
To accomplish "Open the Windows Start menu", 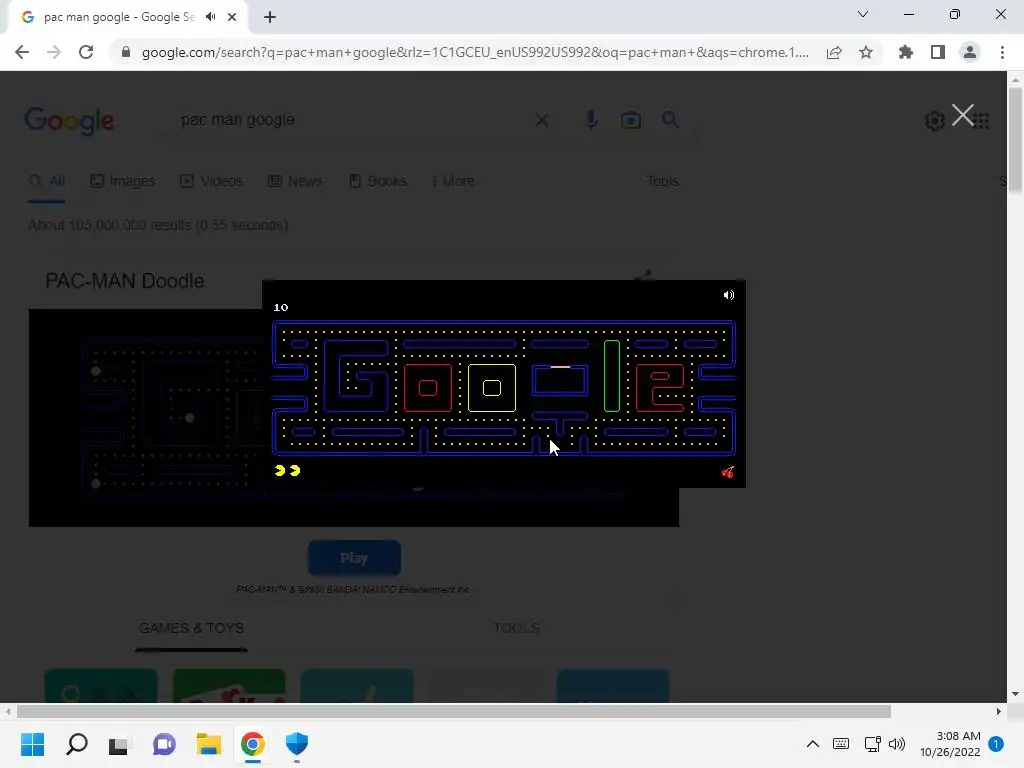I will 33,744.
